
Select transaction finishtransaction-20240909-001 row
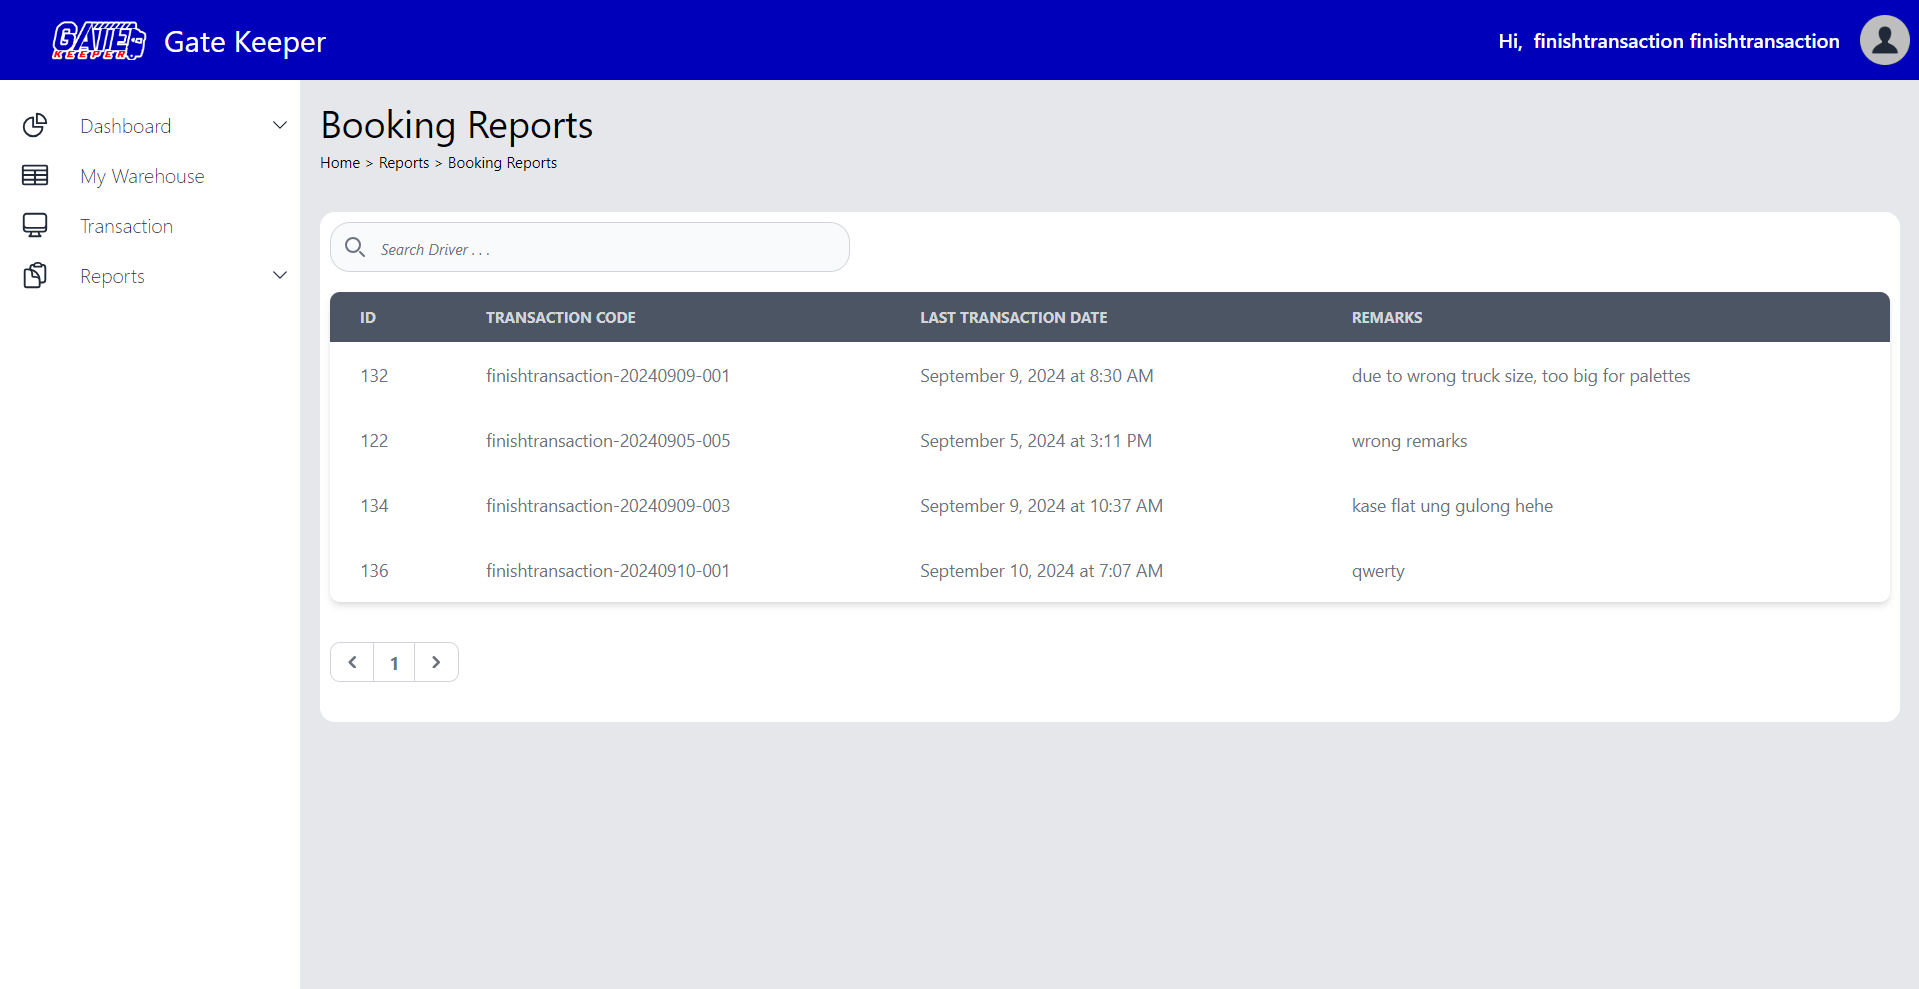pos(608,376)
